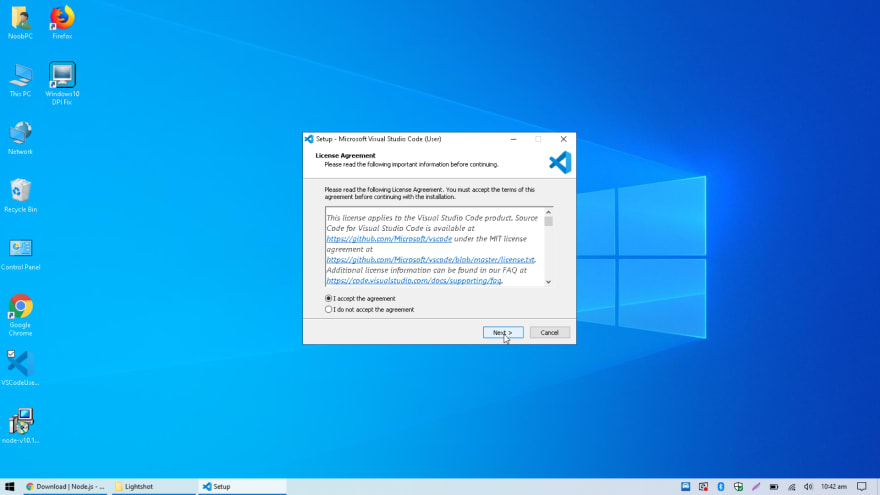The width and height of the screenshot is (880, 495).
Task: Open the volume speaker tray icon
Action: [x=808, y=487]
